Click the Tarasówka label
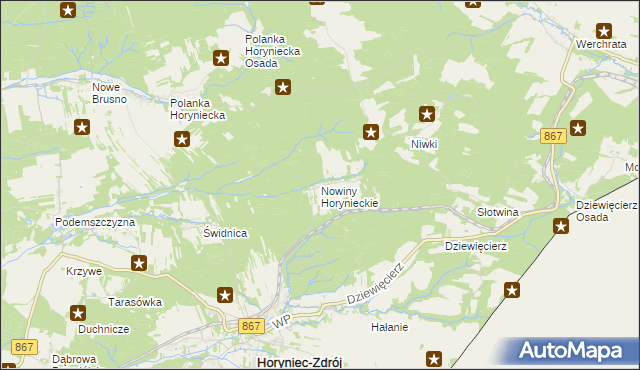Image resolution: width=640 pixels, height=370 pixels. point(135,302)
